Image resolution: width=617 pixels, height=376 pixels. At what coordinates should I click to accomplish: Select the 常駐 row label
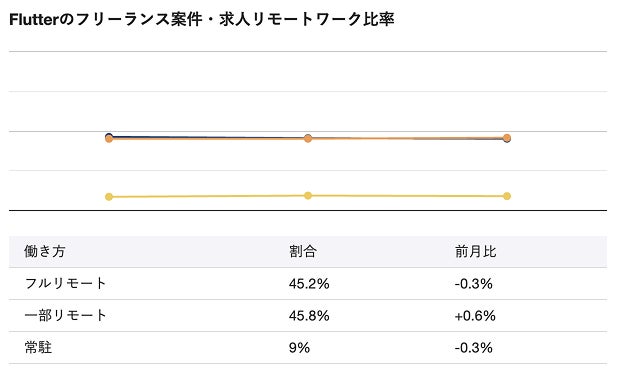(x=38, y=347)
